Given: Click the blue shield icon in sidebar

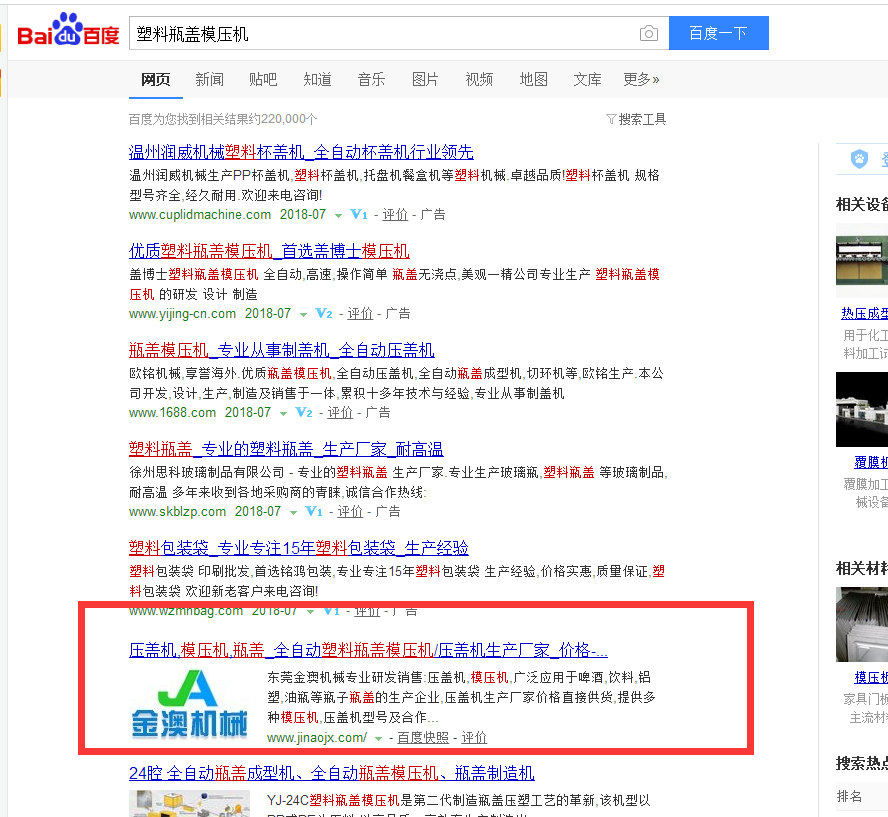Looking at the screenshot, I should [858, 159].
